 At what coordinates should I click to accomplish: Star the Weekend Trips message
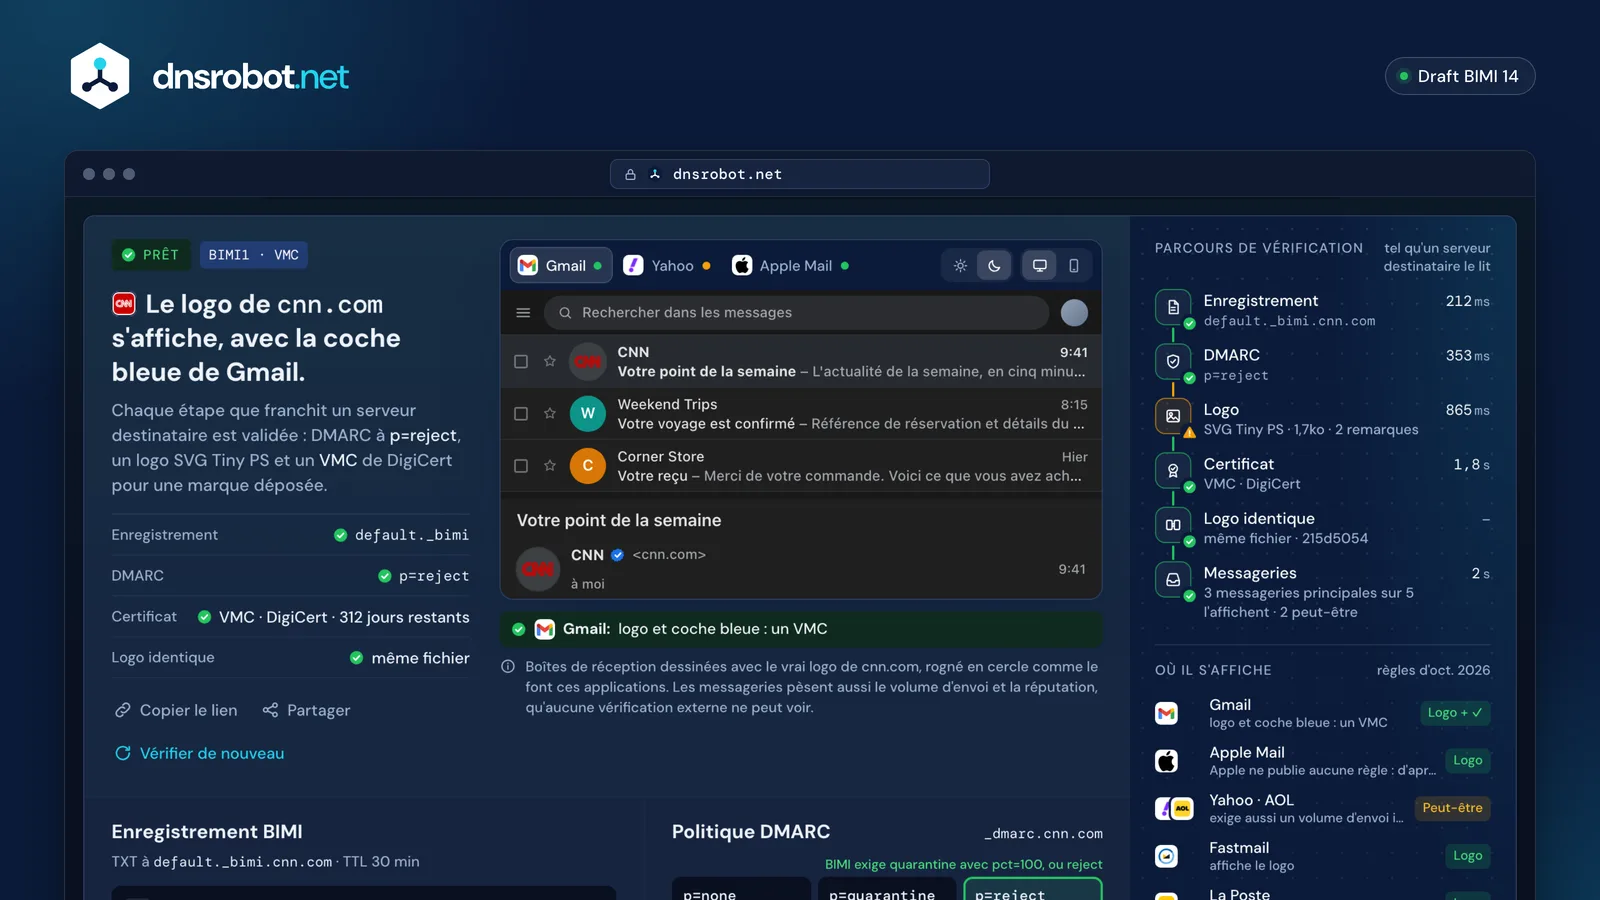click(549, 413)
